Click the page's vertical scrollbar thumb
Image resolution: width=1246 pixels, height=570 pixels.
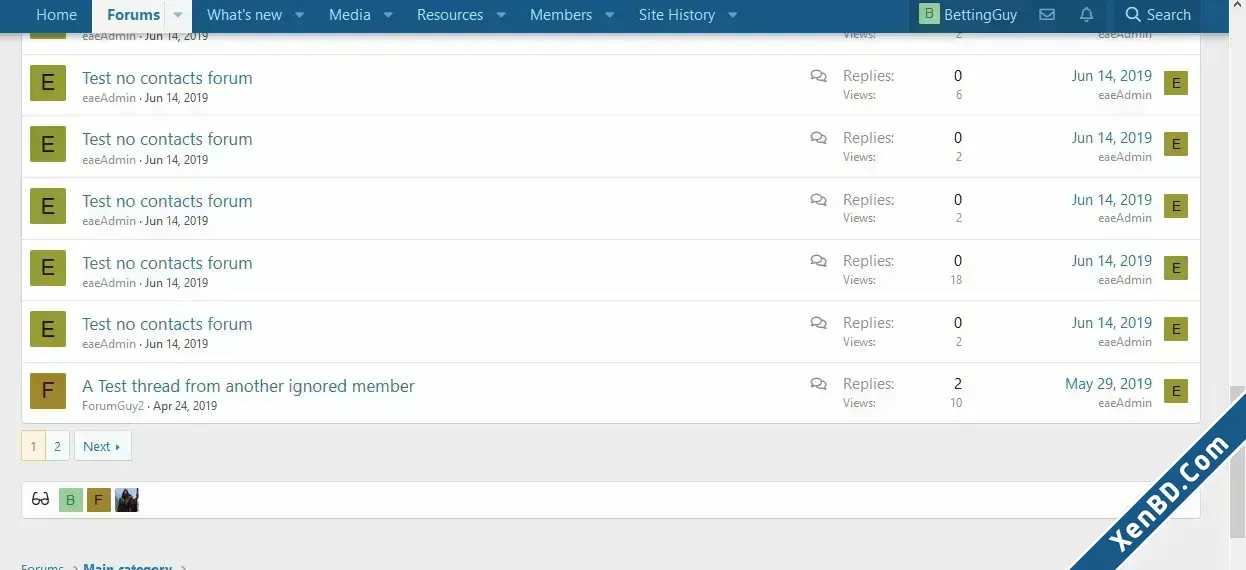pyautogui.click(x=1238, y=462)
